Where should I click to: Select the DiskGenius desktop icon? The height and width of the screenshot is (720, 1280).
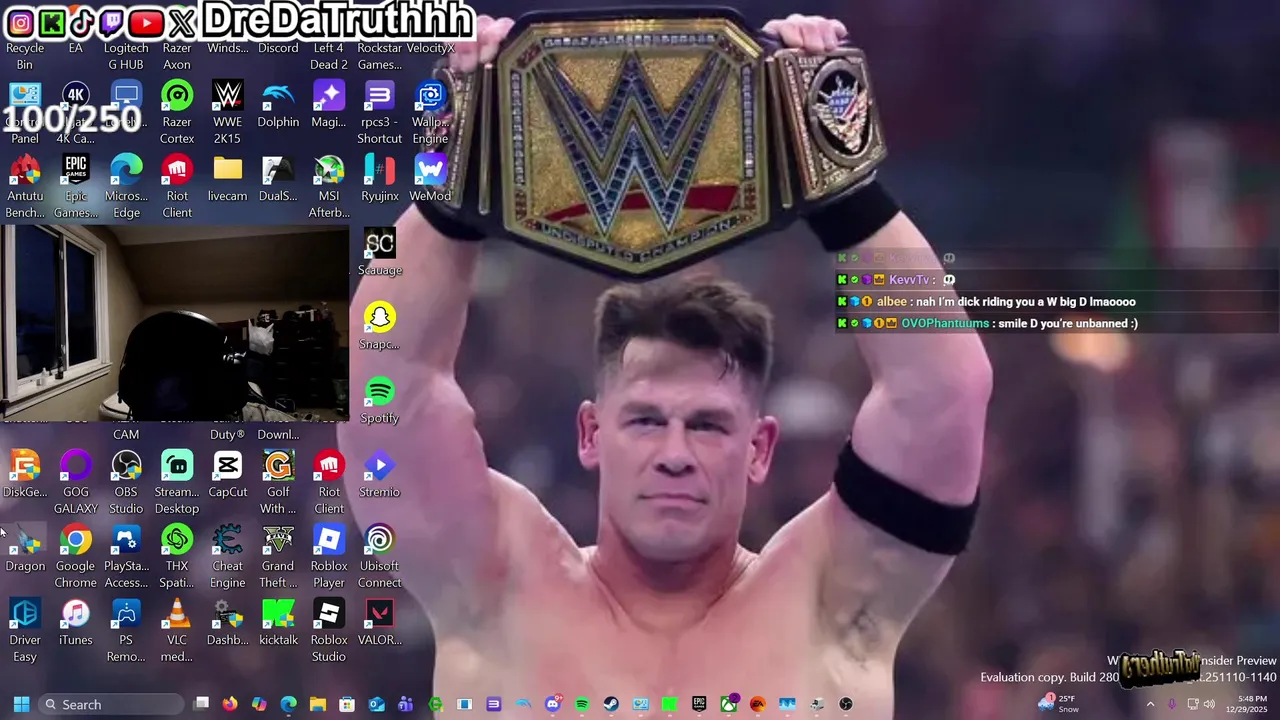tap(25, 475)
